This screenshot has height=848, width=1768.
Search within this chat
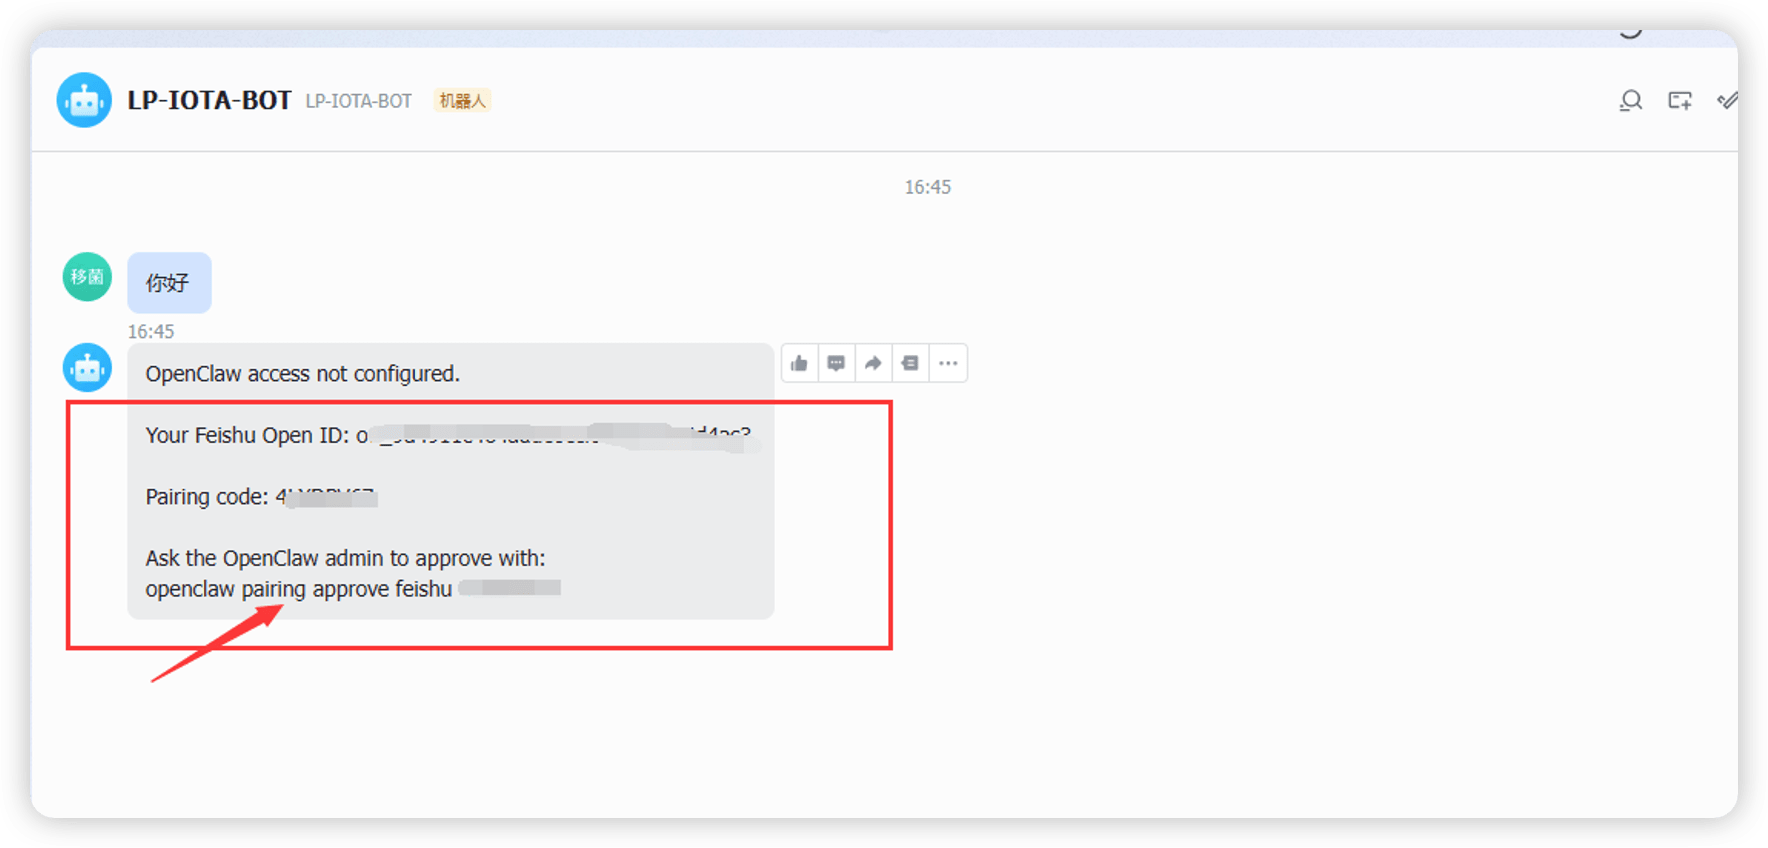tap(1630, 101)
